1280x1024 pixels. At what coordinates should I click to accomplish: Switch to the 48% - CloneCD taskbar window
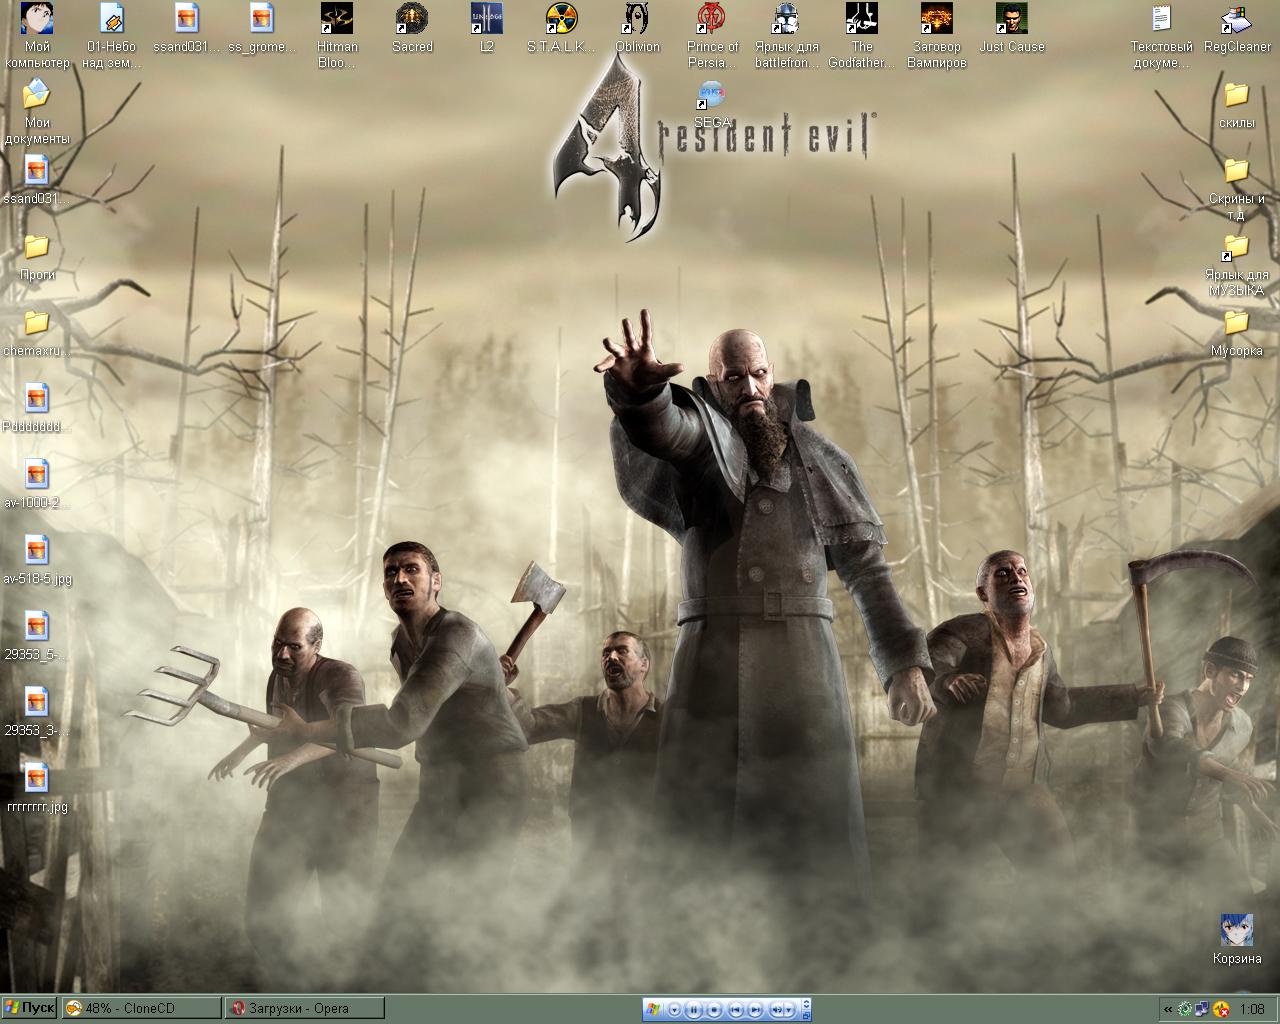pos(141,1008)
